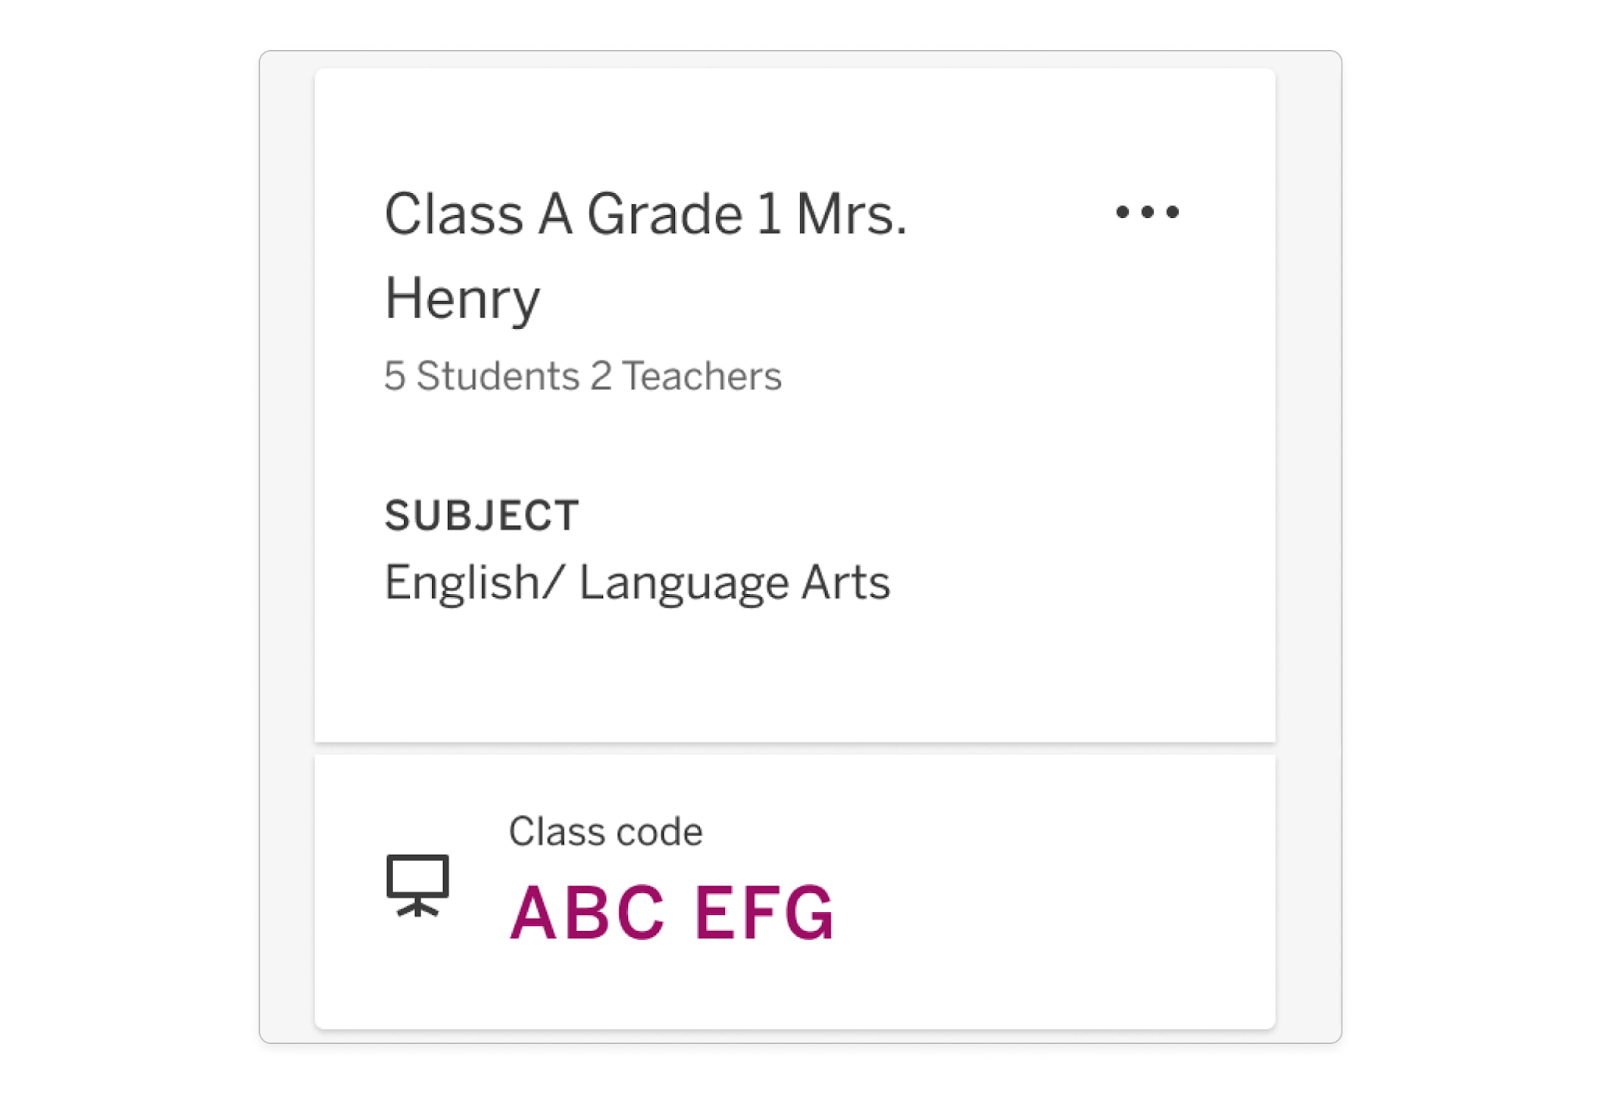
Task: Click the word Students in the member count
Action: pos(498,376)
